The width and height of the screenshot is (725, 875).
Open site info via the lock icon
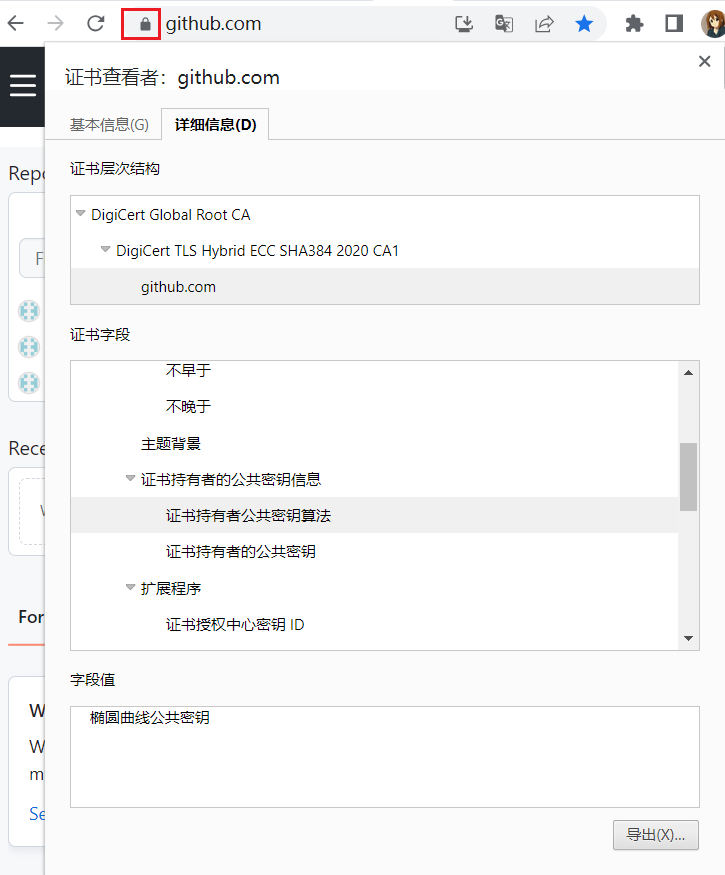point(145,24)
